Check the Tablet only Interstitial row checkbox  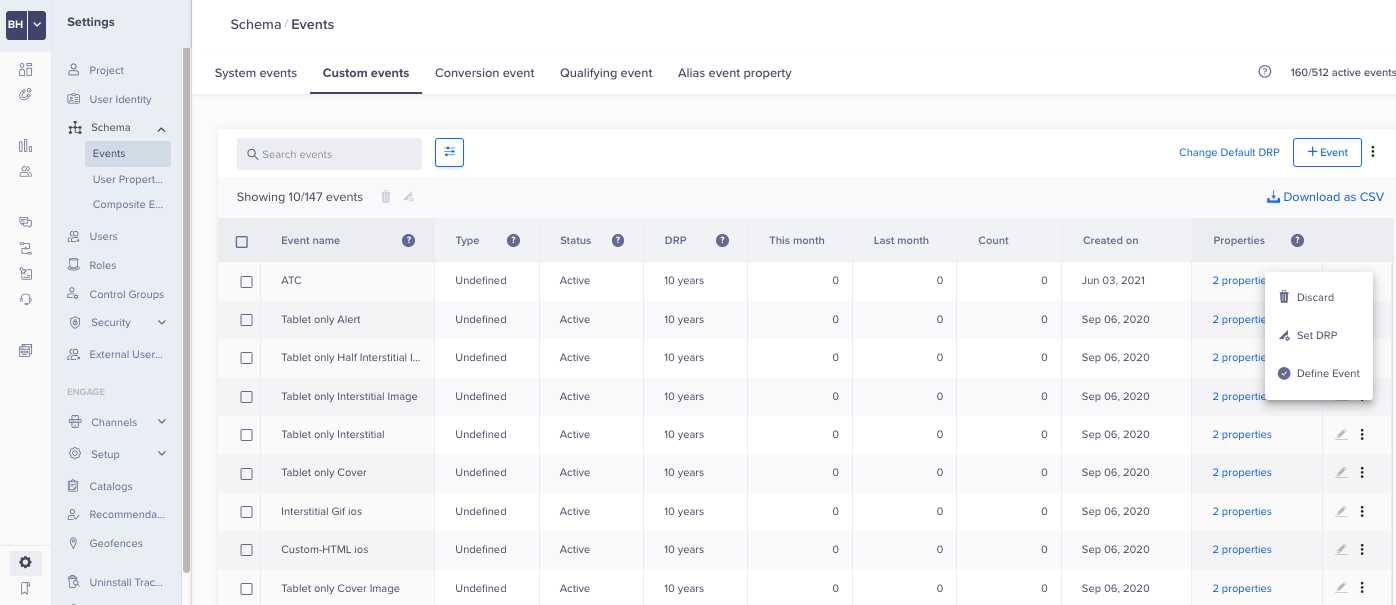click(x=246, y=435)
